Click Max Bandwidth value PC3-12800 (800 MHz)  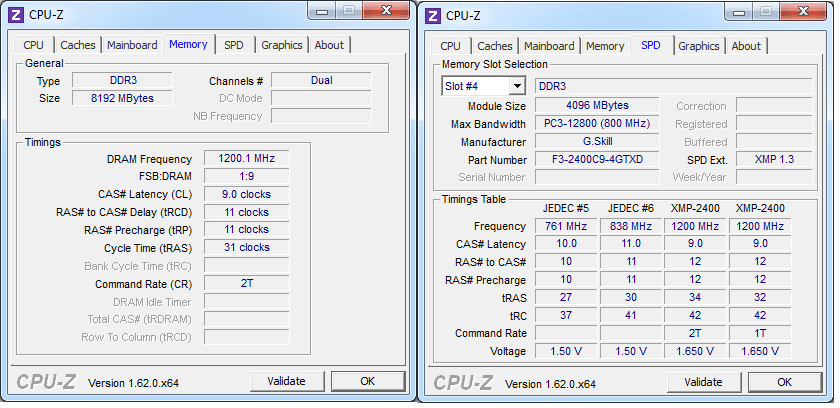point(597,124)
